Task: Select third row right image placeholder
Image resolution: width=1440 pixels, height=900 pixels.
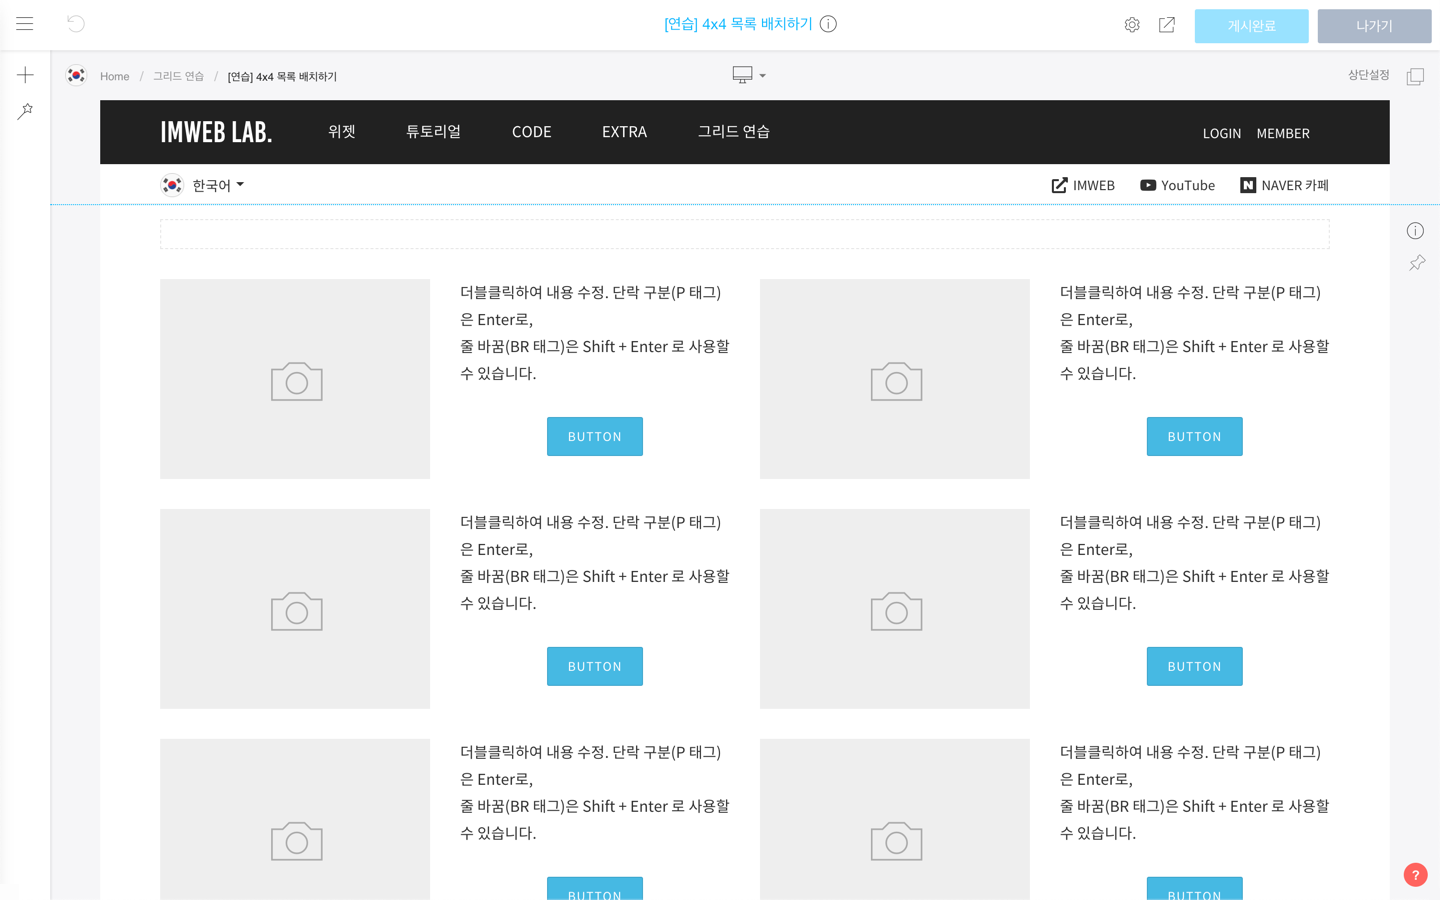Action: click(x=895, y=819)
